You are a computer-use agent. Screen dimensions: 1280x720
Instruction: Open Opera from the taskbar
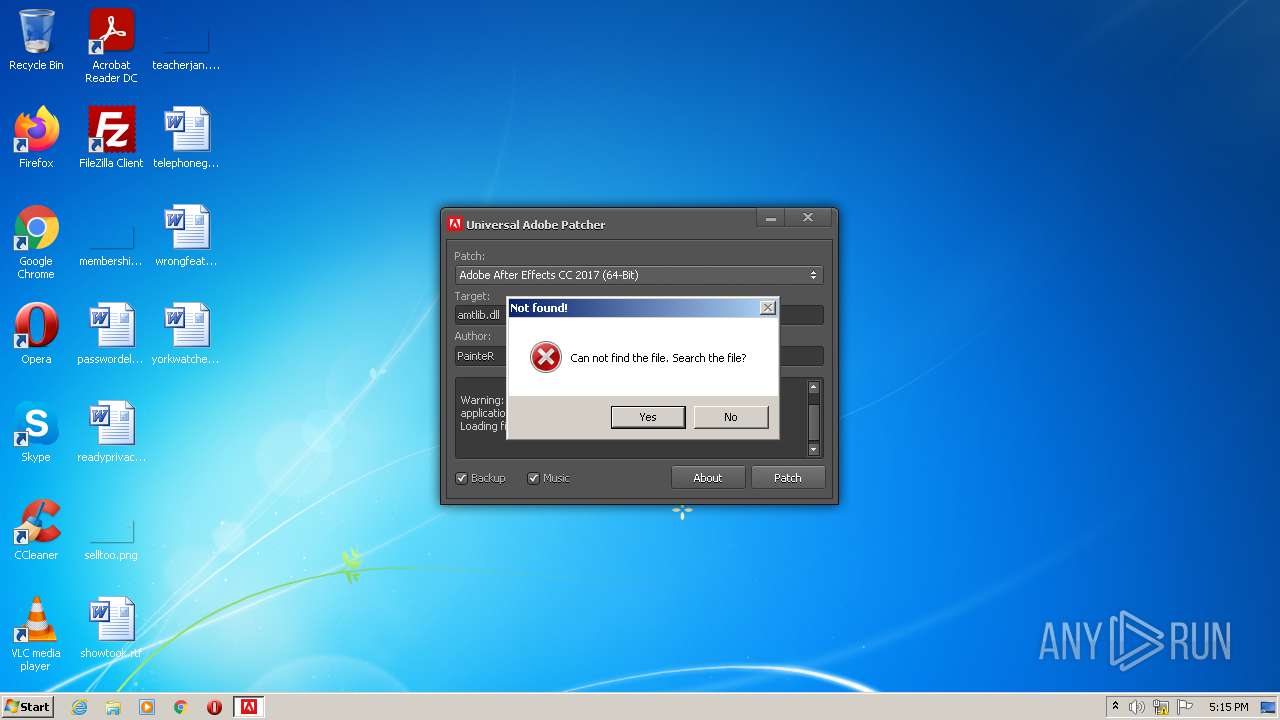coord(214,707)
